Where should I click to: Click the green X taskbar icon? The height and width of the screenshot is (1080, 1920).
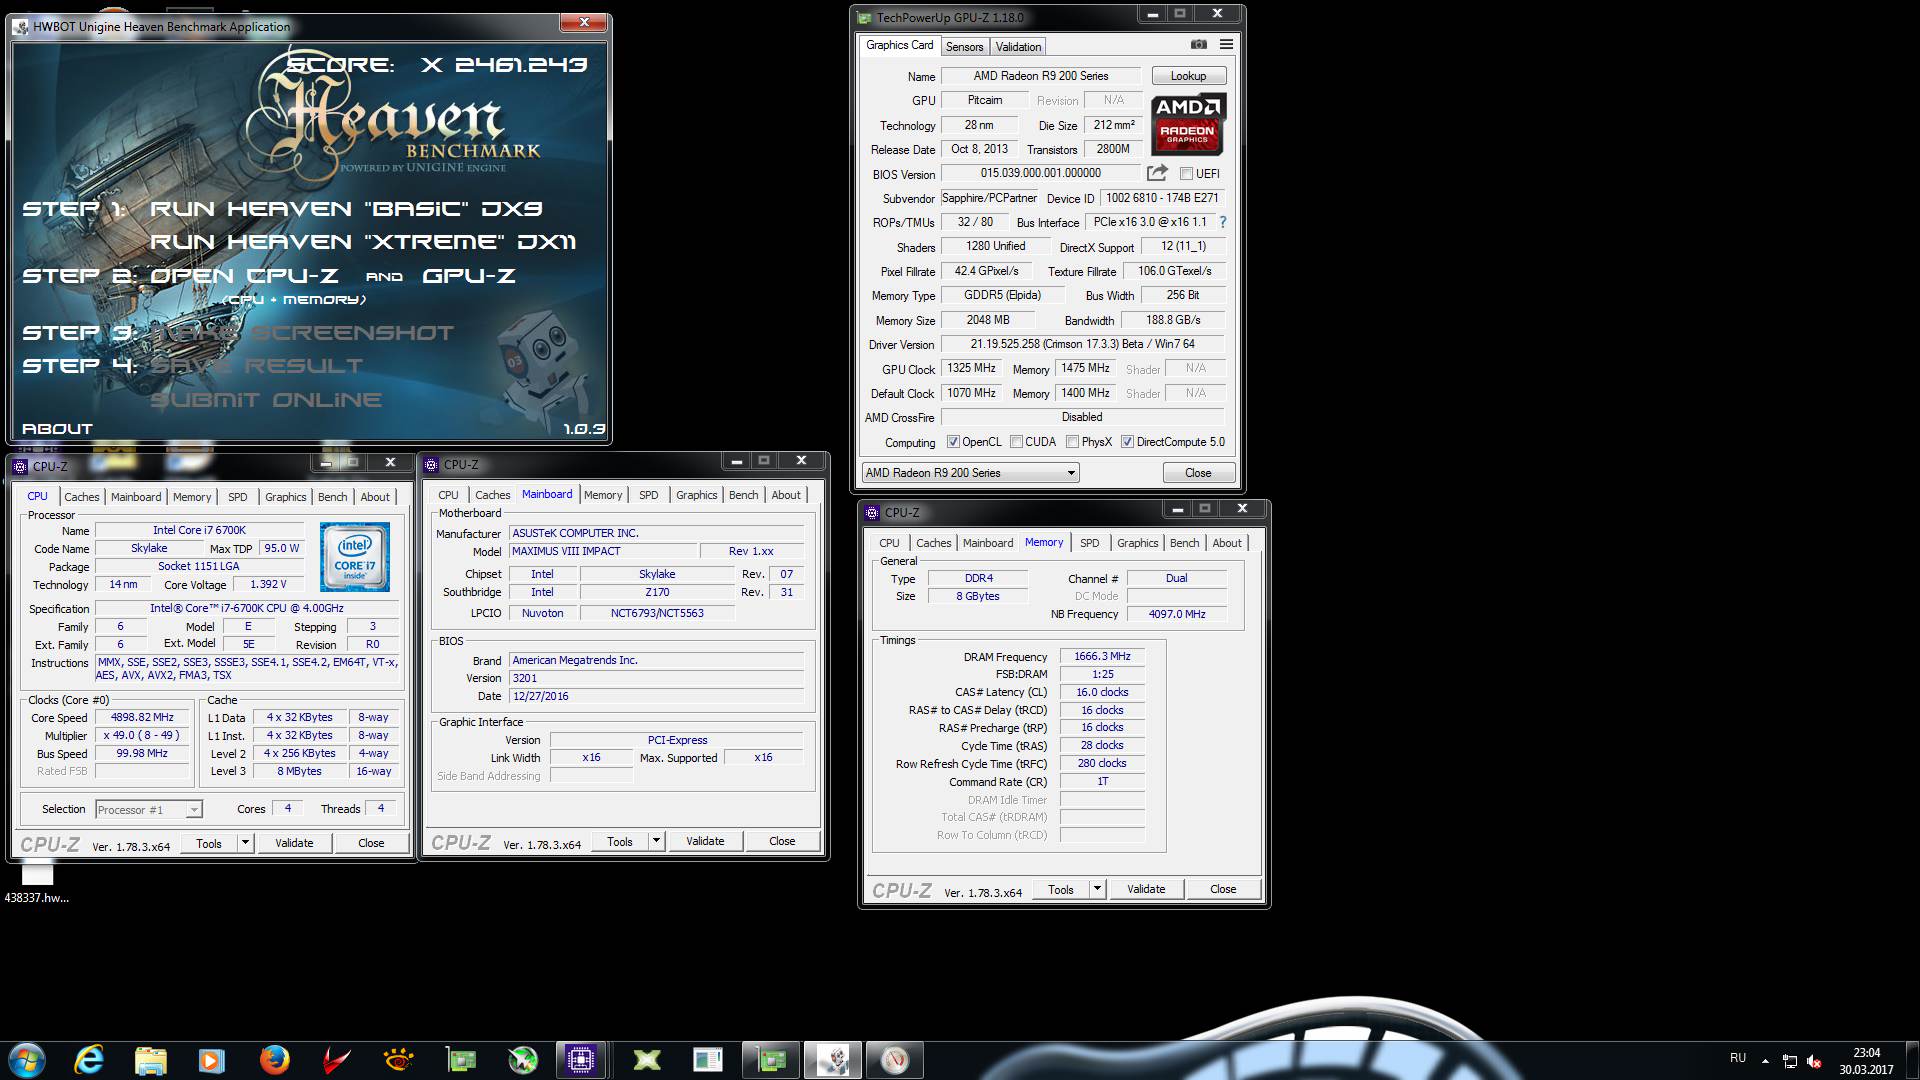[x=647, y=1060]
